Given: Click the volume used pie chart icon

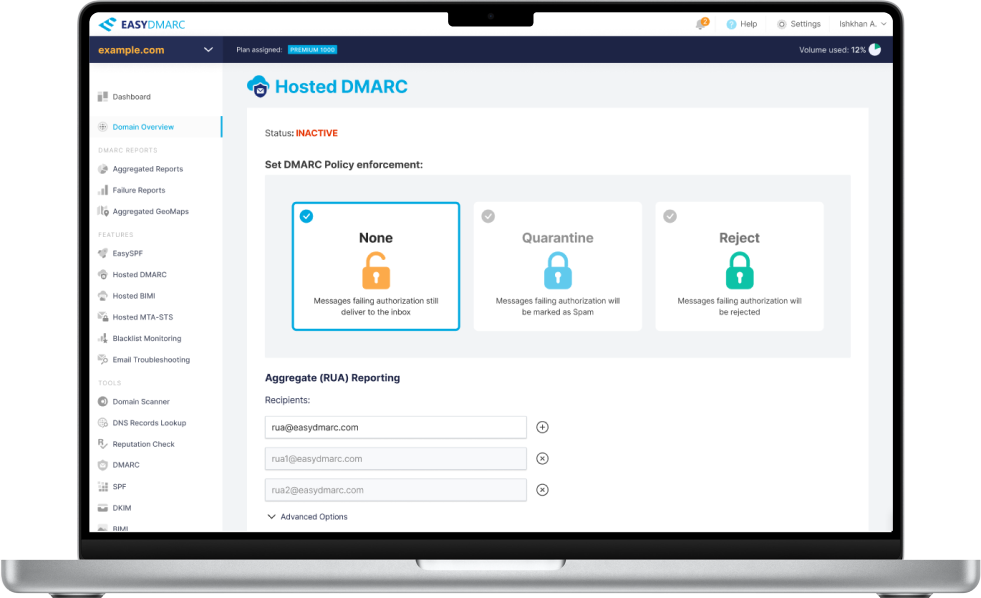Looking at the screenshot, I should point(875,50).
